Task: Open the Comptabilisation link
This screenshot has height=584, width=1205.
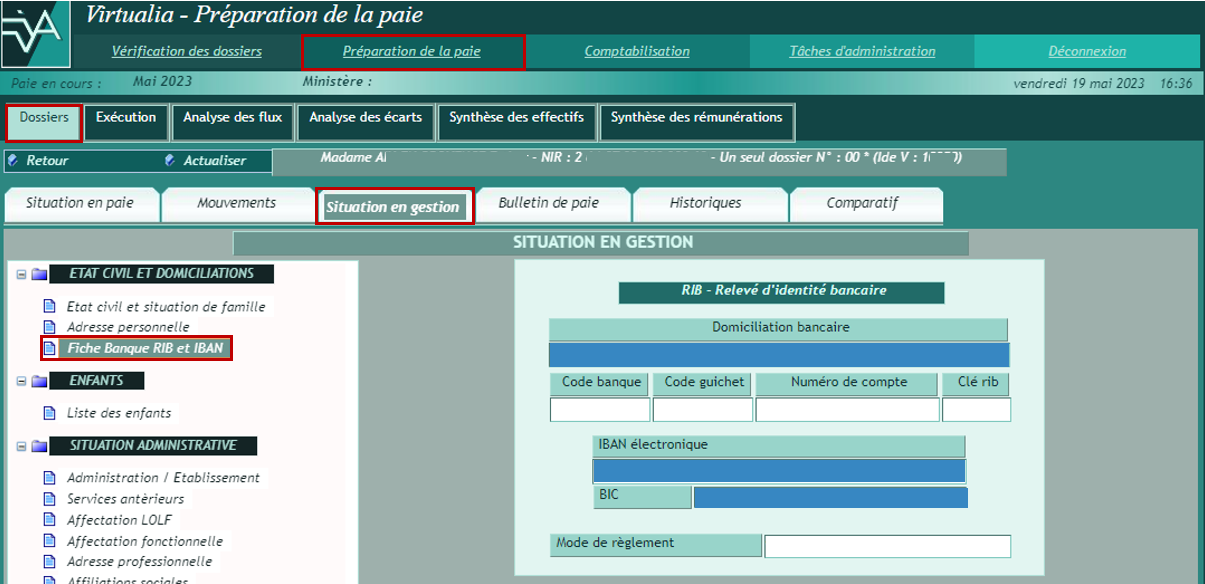Action: [x=637, y=51]
